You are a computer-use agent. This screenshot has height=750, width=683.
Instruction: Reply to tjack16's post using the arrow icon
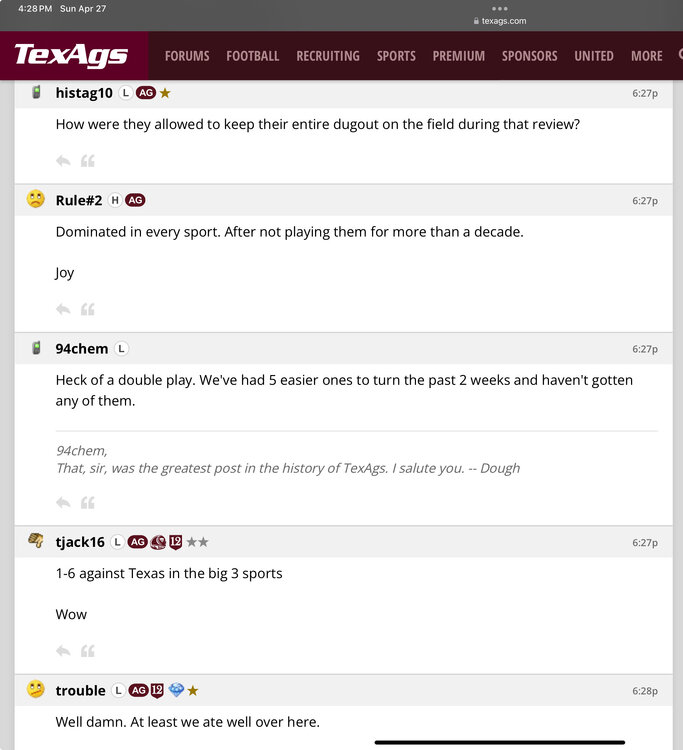click(63, 651)
